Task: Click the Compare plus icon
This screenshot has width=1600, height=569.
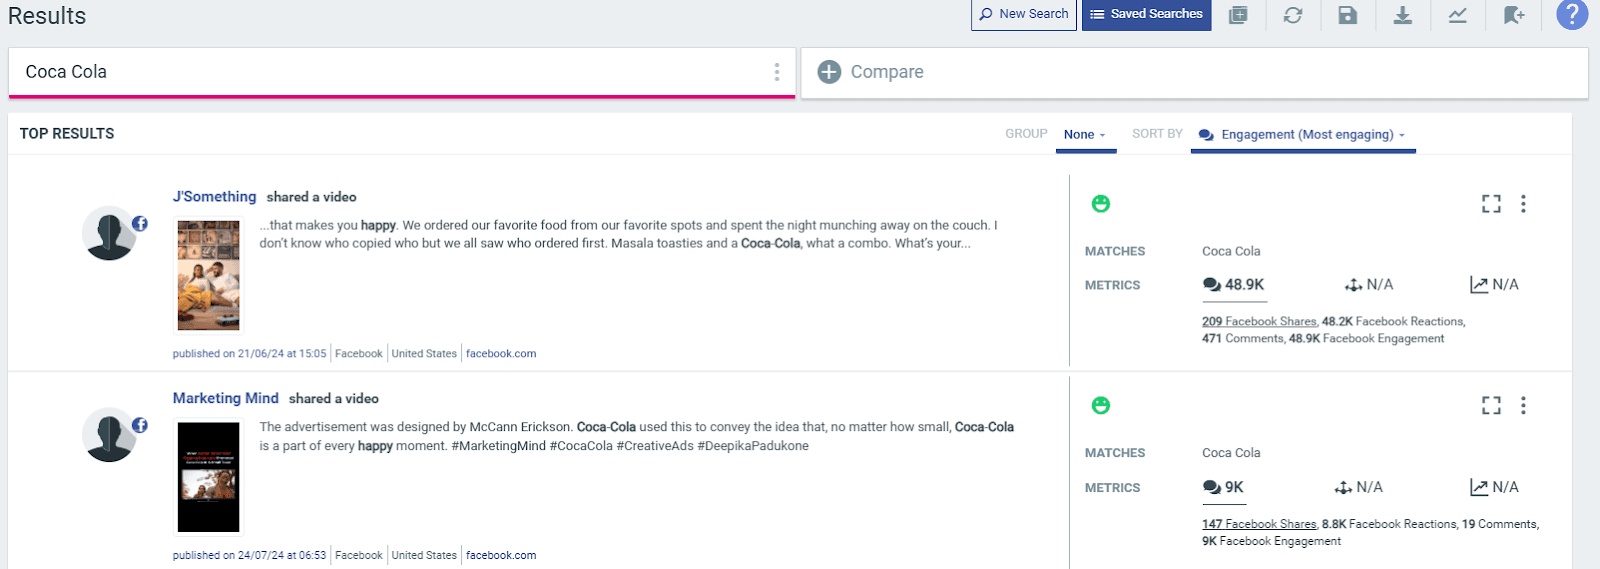Action: point(829,72)
